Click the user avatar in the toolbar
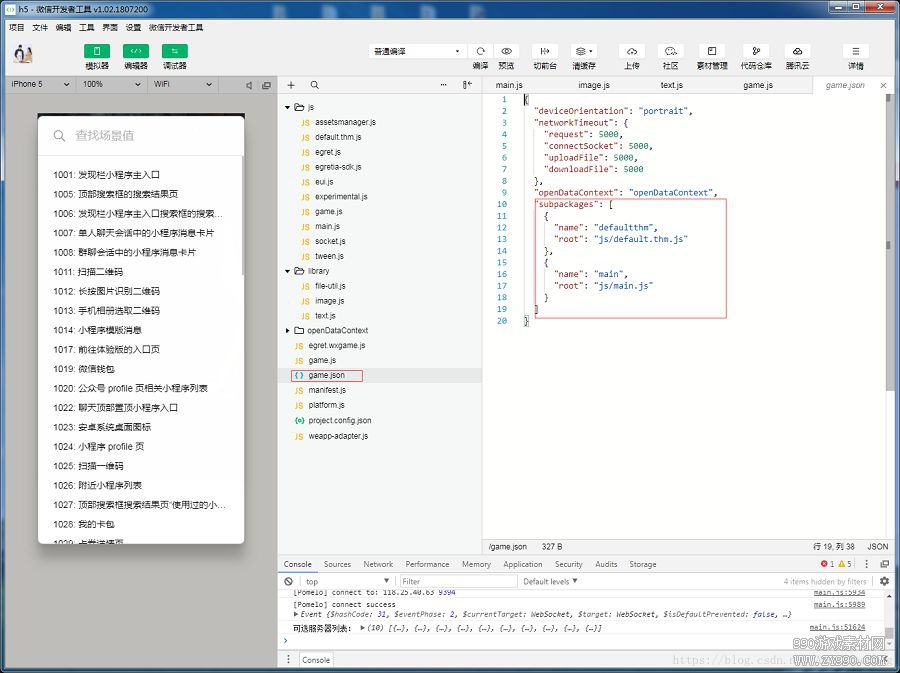The width and height of the screenshot is (900, 673). tap(23, 54)
